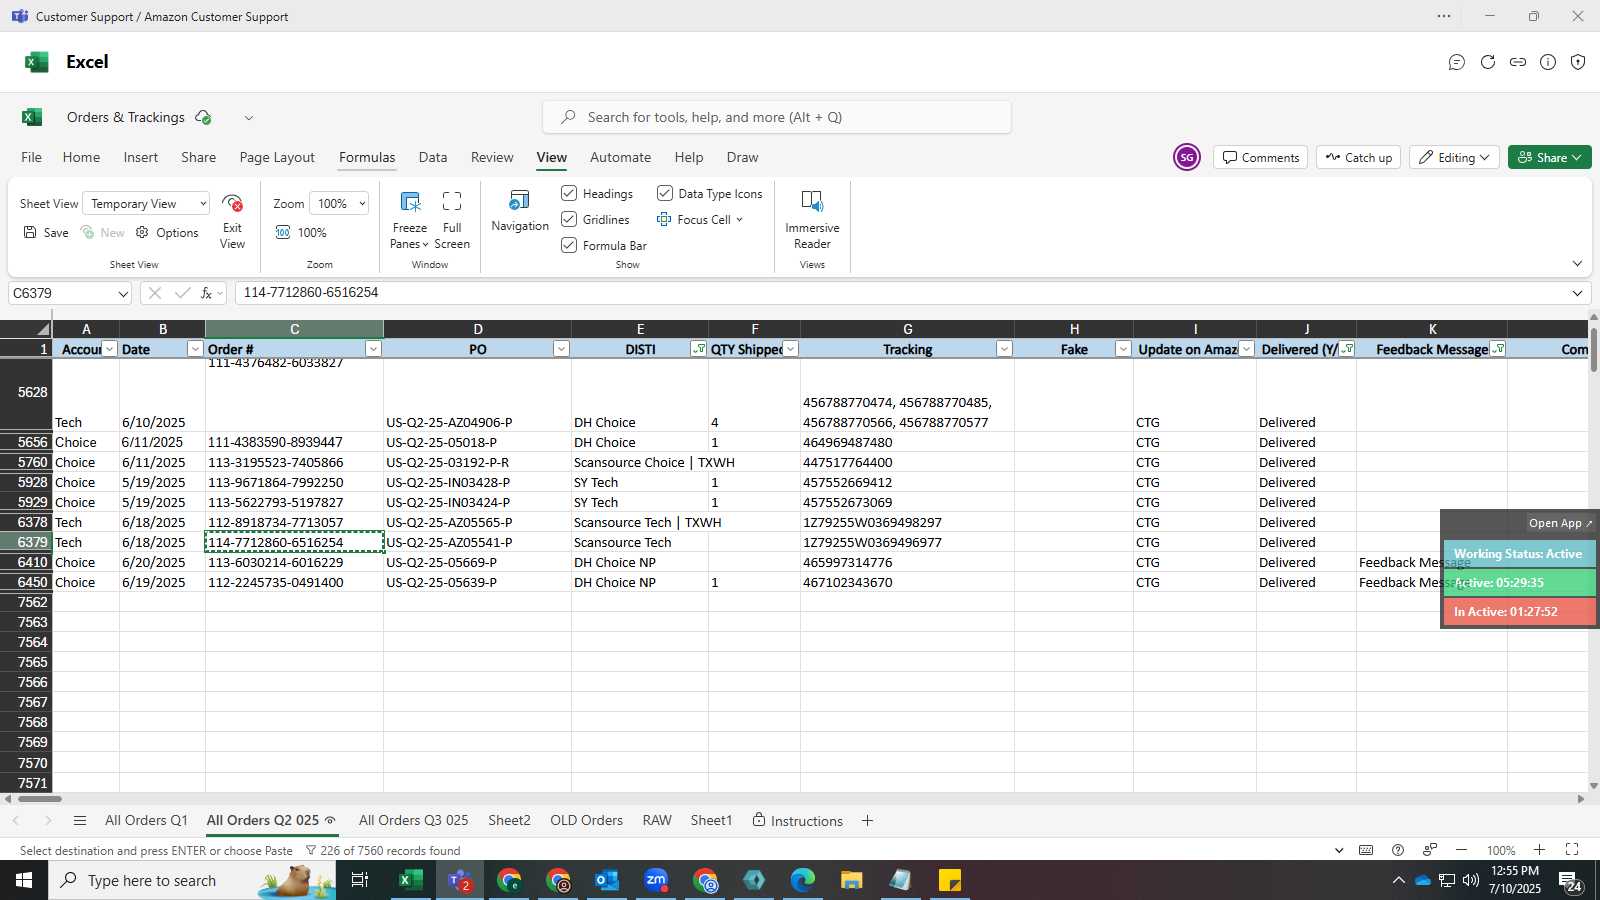Toggle the Headings checkbox

(x=569, y=193)
